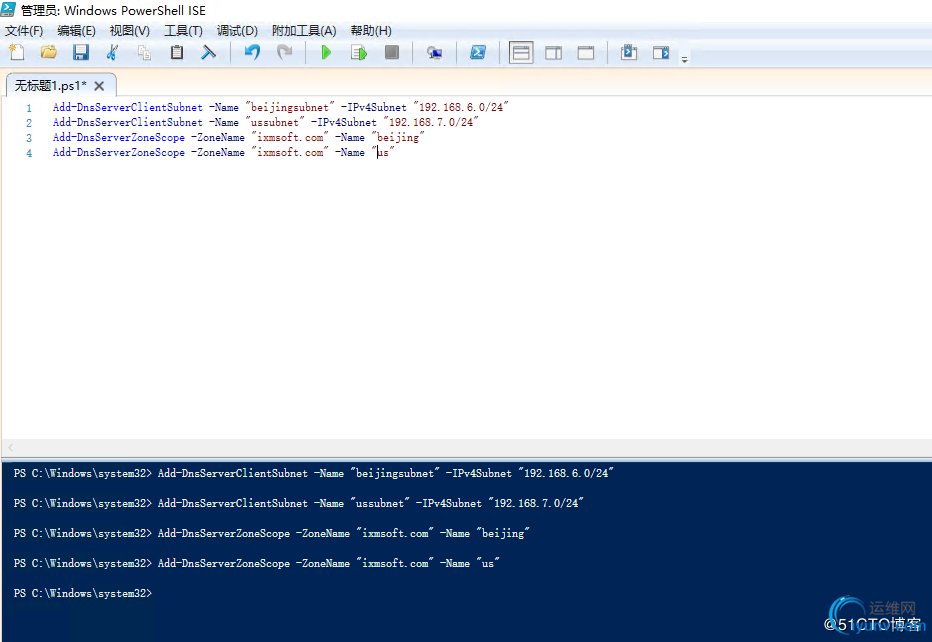Redo the last undone edit

[285, 52]
